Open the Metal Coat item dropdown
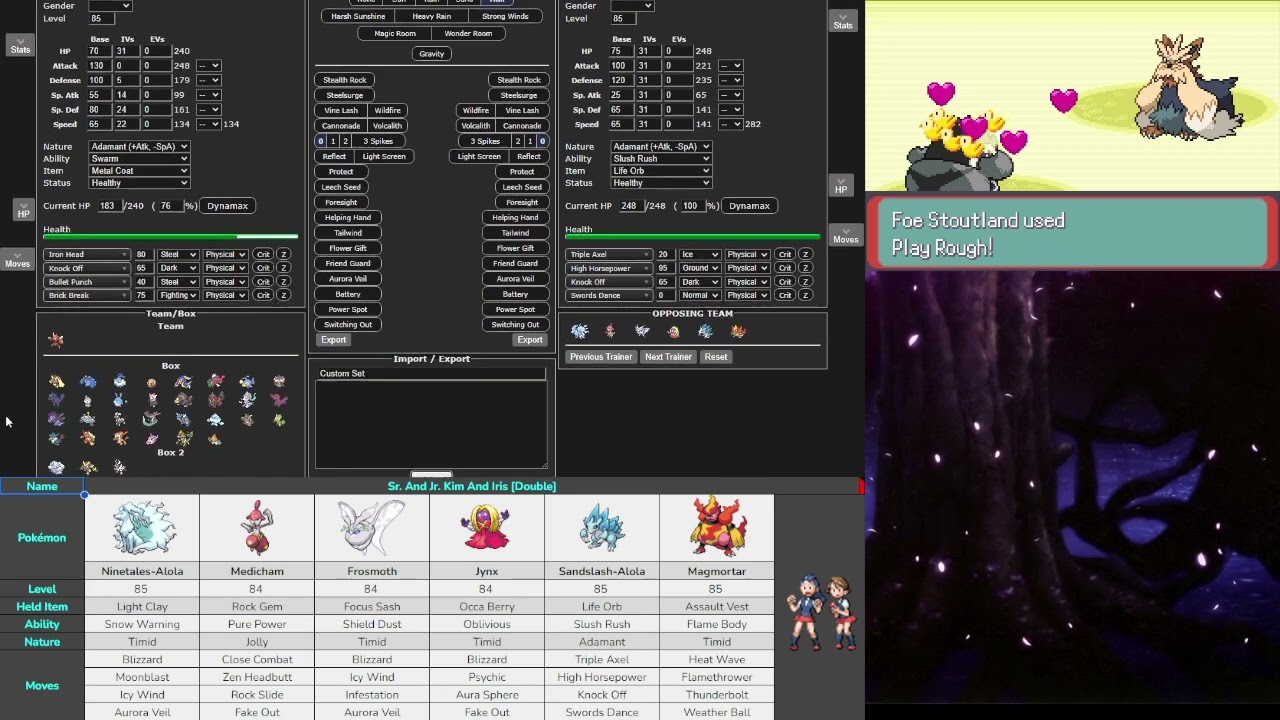 [x=139, y=171]
